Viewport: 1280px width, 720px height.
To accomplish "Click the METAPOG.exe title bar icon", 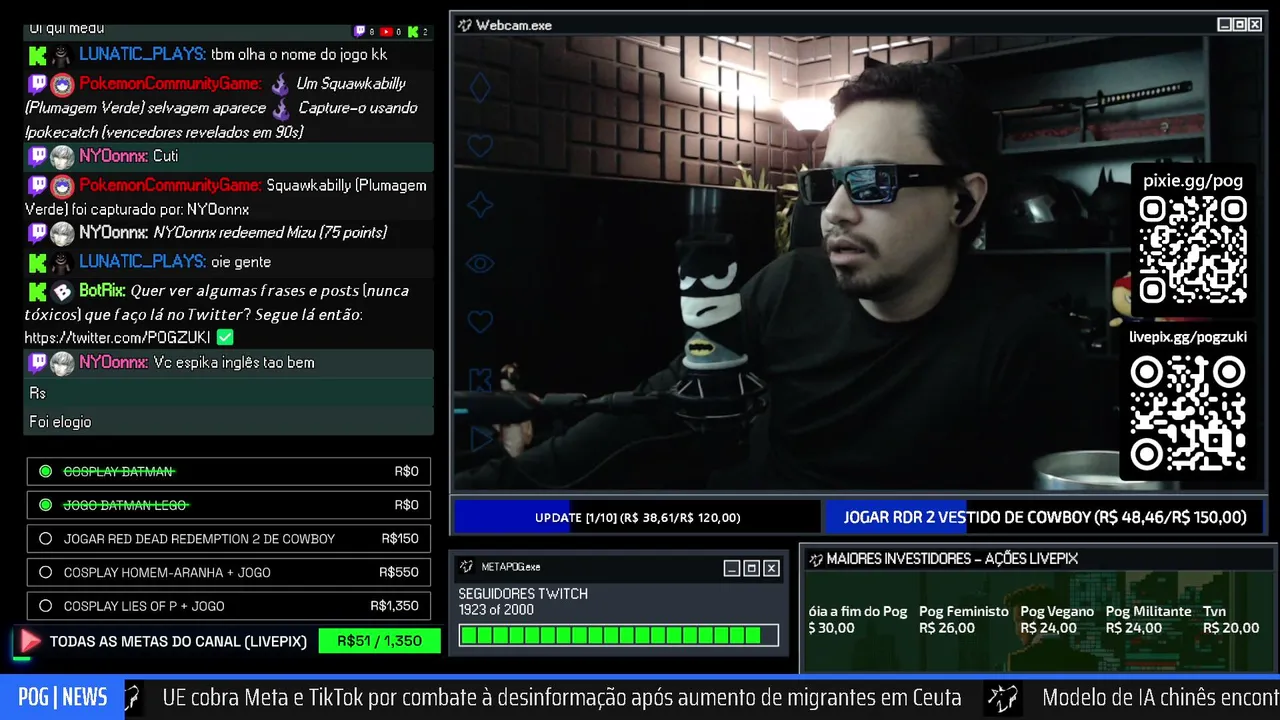I will click(x=466, y=567).
